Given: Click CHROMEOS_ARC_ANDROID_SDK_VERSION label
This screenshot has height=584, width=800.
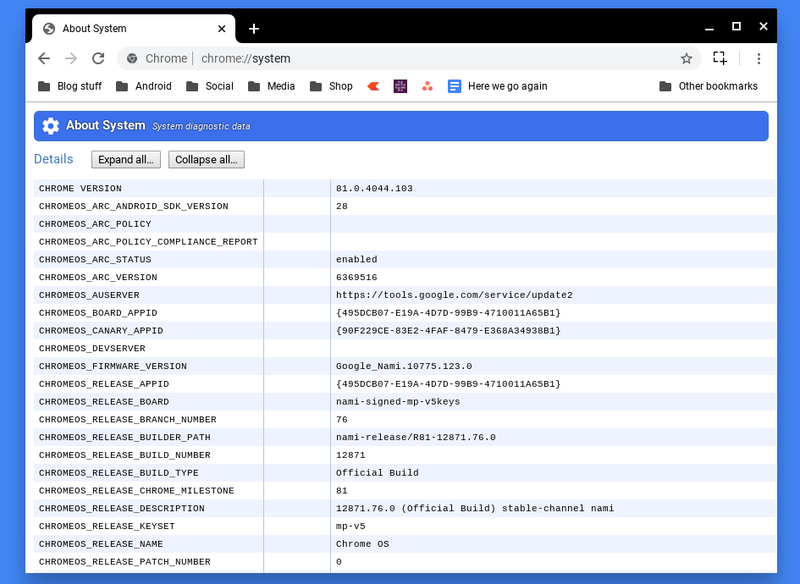Looking at the screenshot, I should tap(134, 206).
